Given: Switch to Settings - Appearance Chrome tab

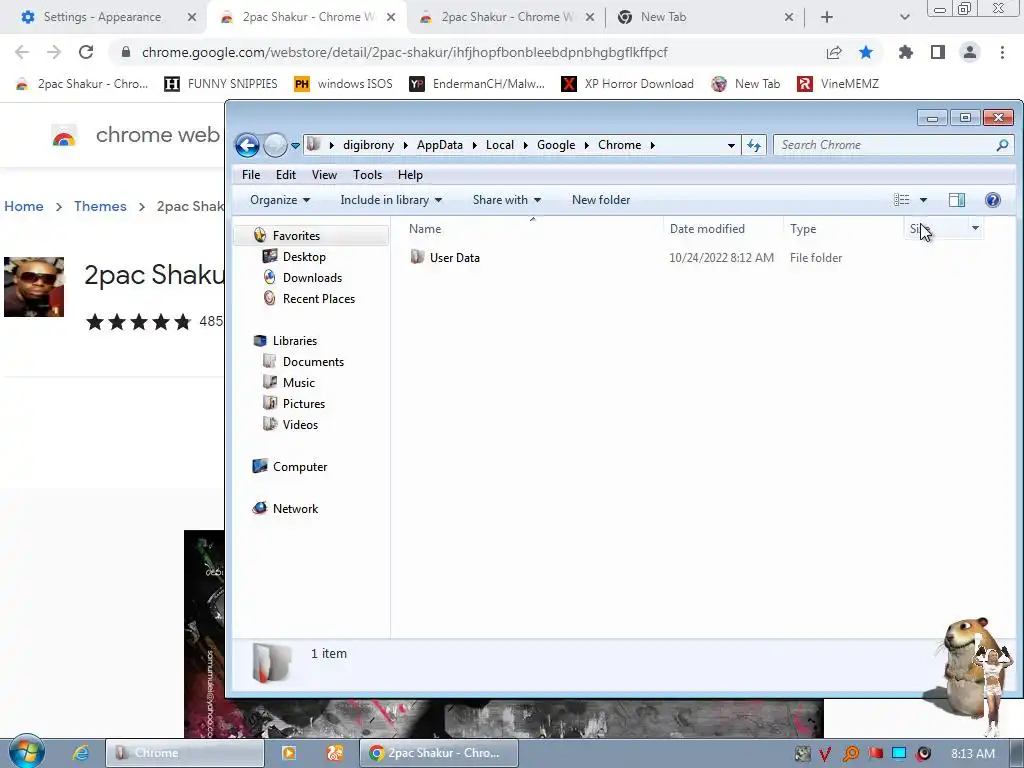Looking at the screenshot, I should [x=102, y=17].
